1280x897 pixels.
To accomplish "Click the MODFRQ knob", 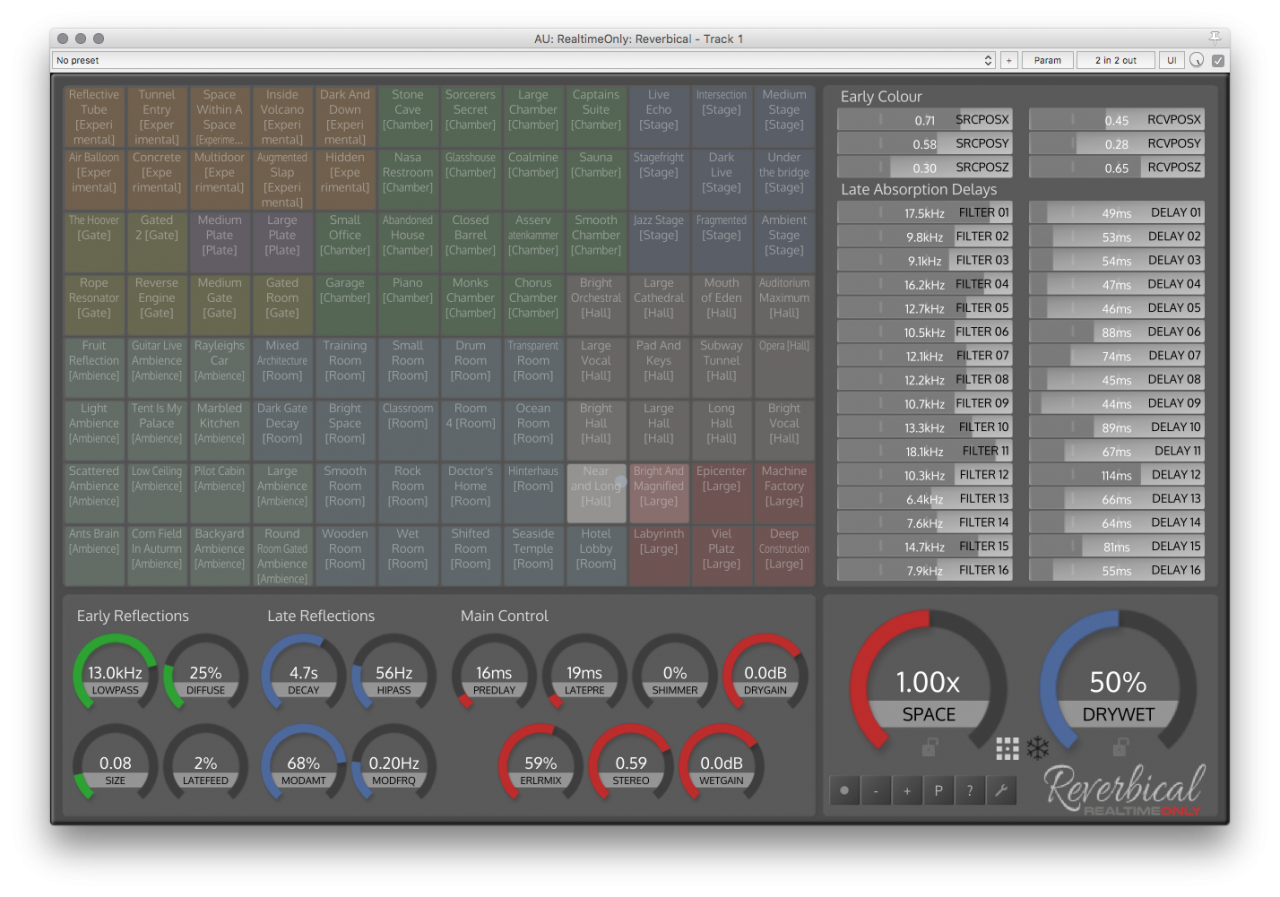I will (394, 765).
